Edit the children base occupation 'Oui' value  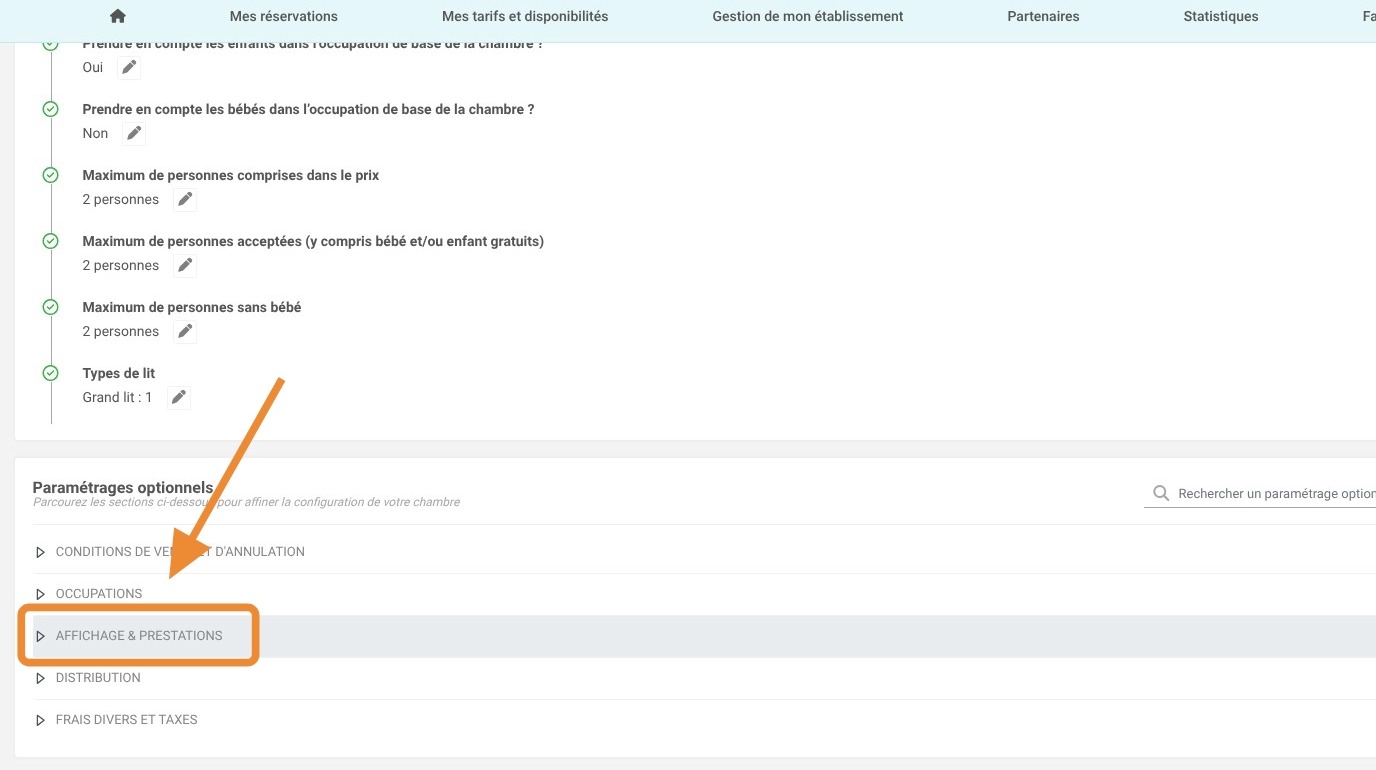(x=129, y=67)
